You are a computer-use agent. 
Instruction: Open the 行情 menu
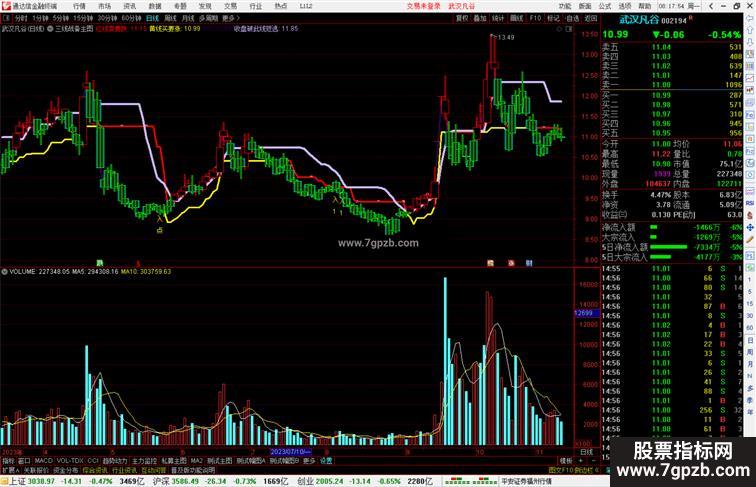click(80, 6)
